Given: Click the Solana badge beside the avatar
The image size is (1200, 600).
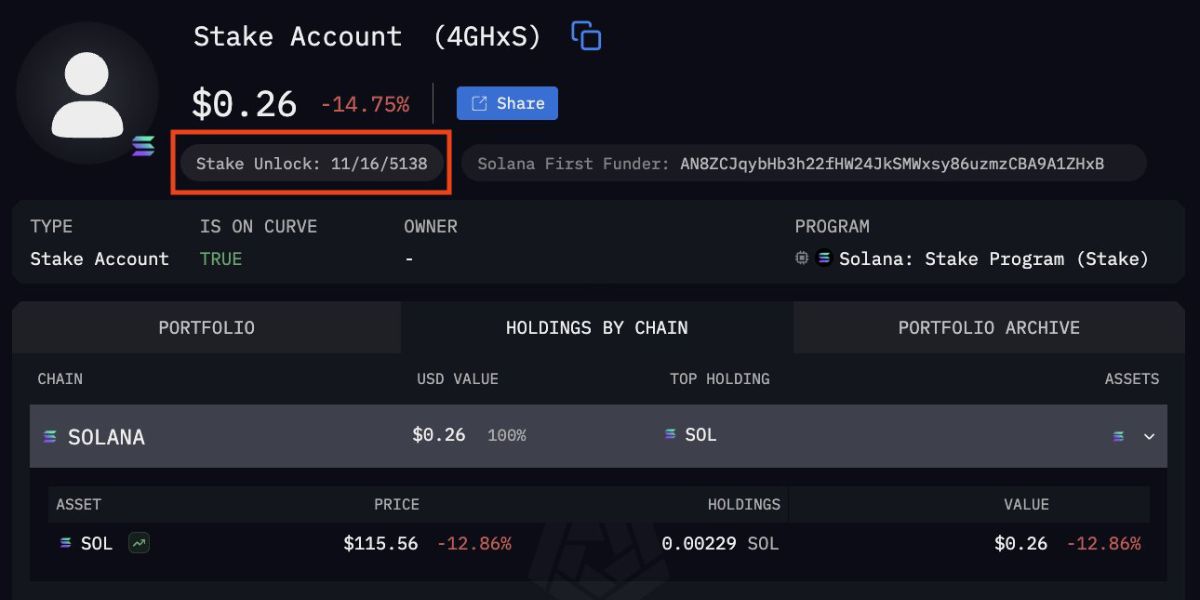Looking at the screenshot, I should coord(144,147).
